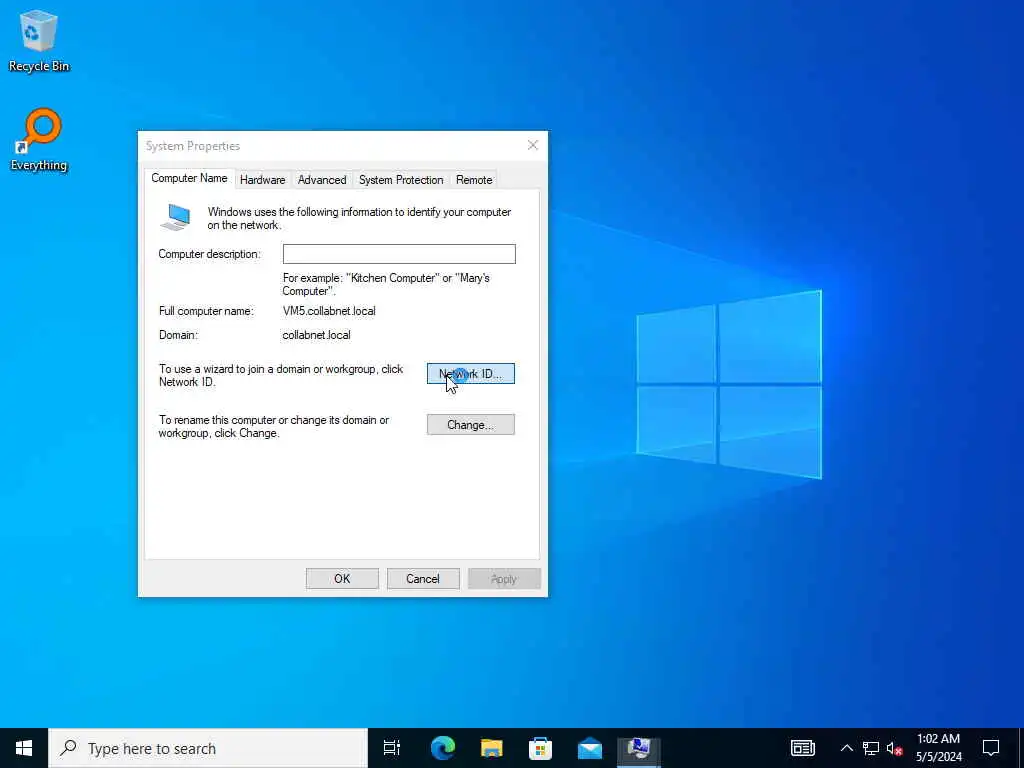This screenshot has width=1024, height=768.
Task: Open the Mail app from the taskbar
Action: [590, 748]
